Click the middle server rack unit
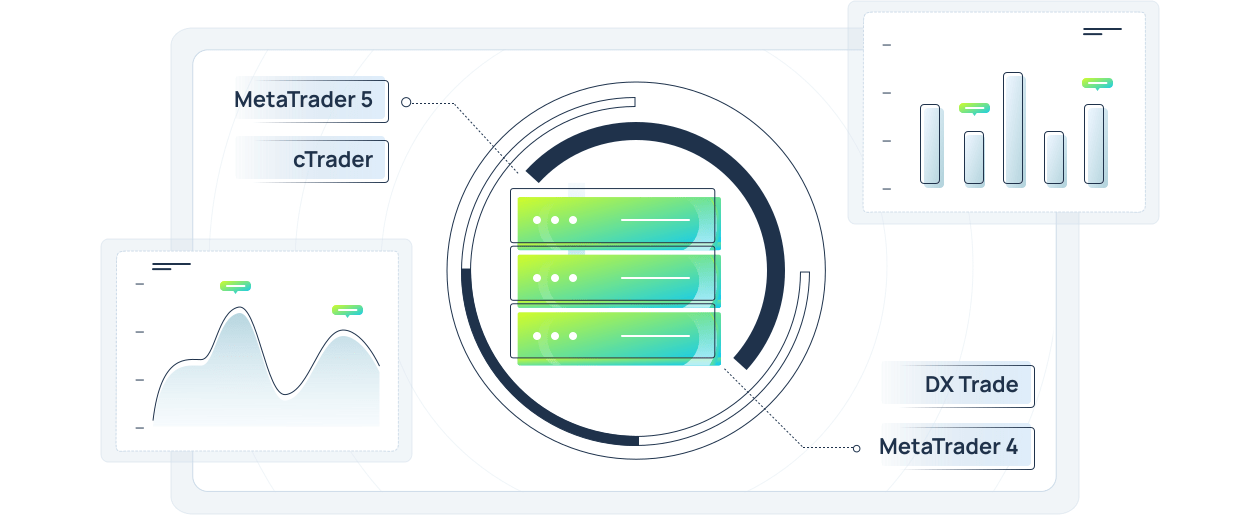The width and height of the screenshot is (1249, 515). [615, 275]
